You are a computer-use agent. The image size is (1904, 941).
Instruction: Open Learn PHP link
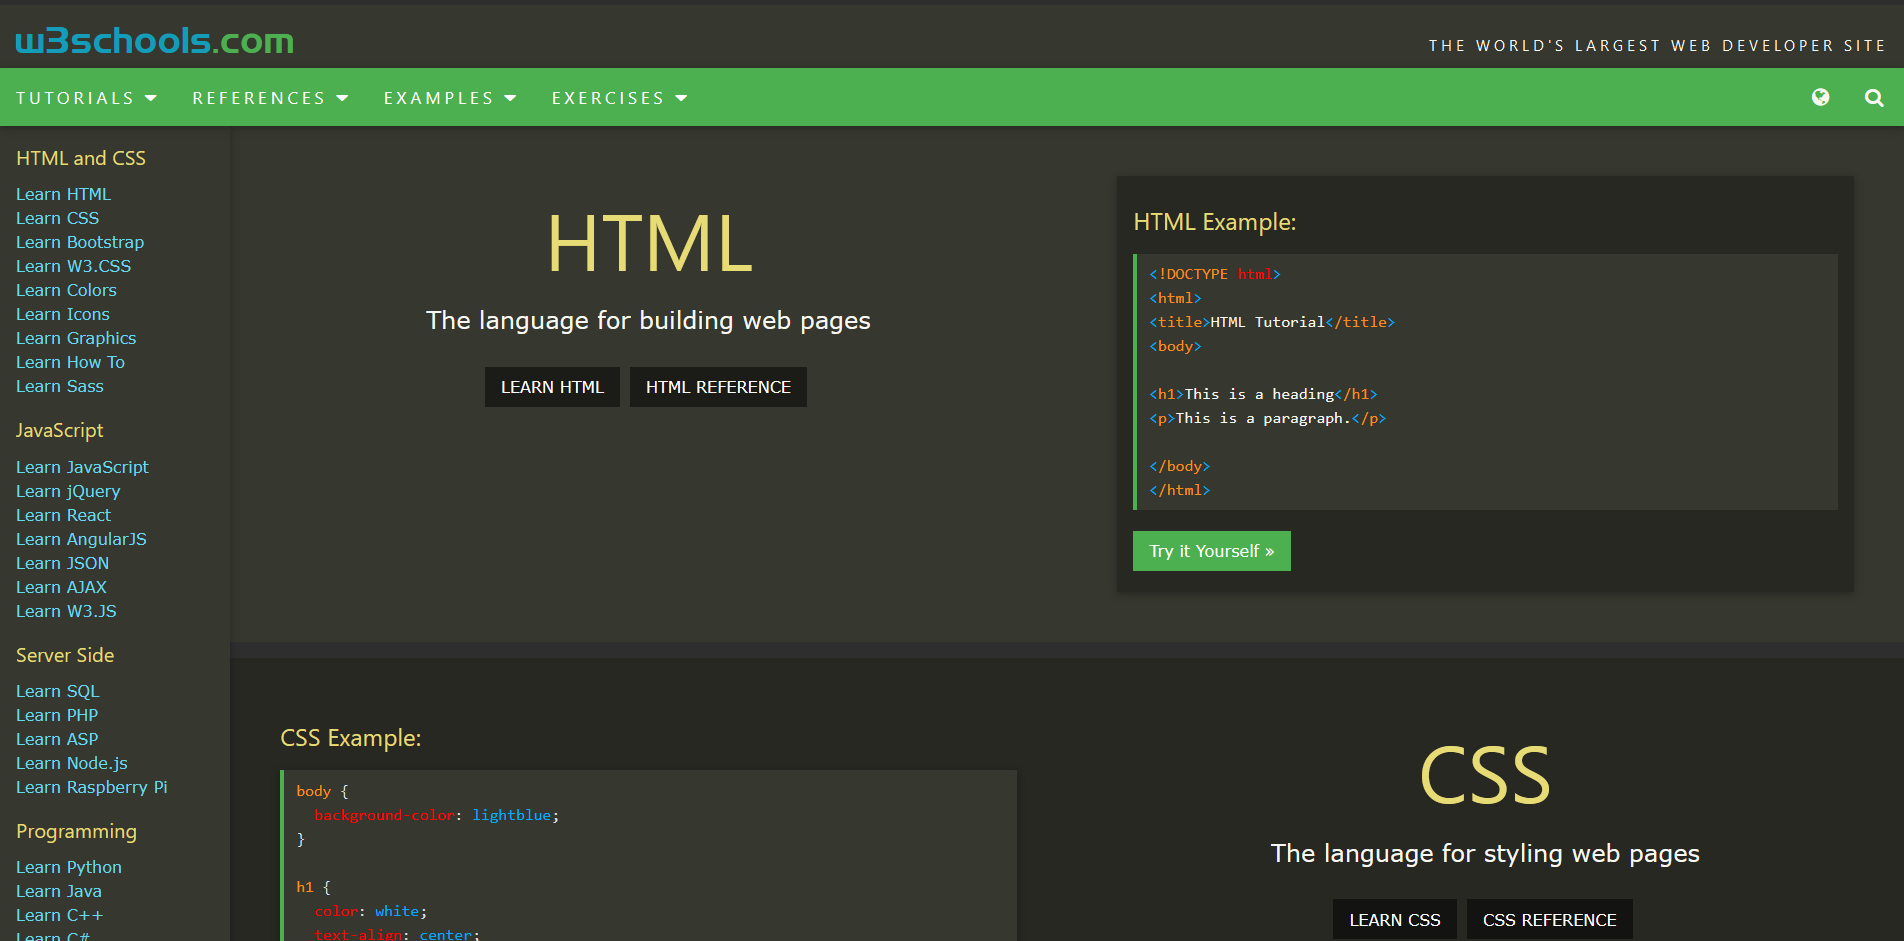click(x=57, y=715)
